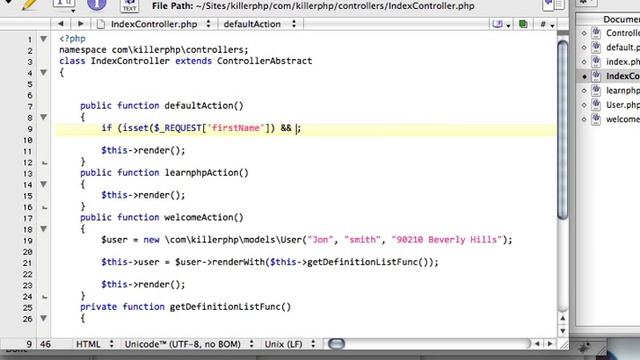Click the PHP file icon for learnphp
This screenshot has height=360, width=640.
(596, 90)
